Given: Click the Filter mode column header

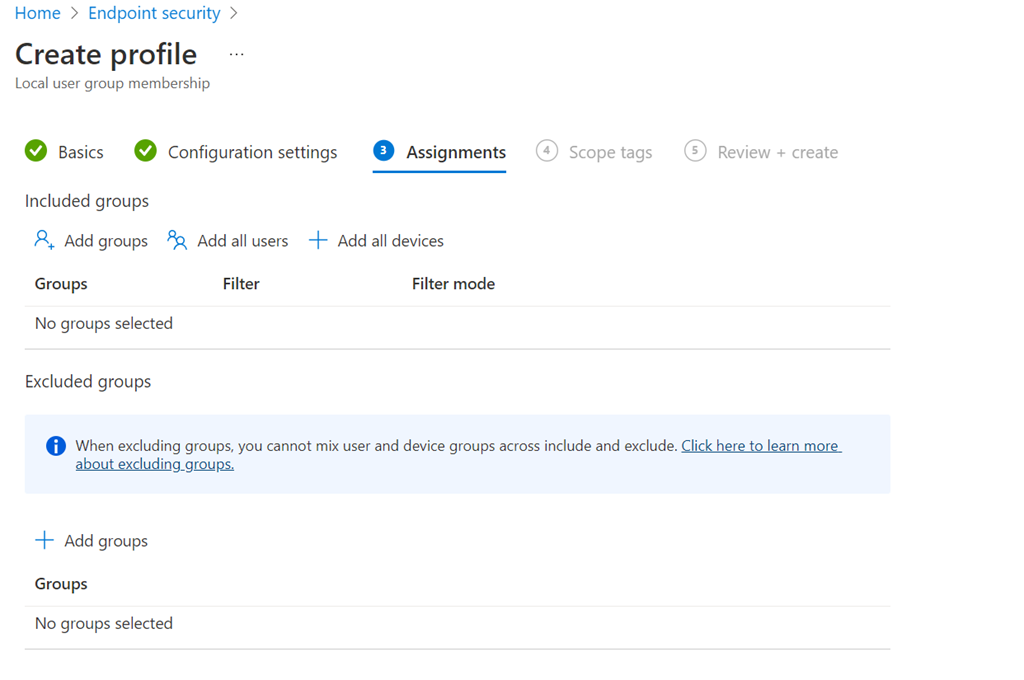Looking at the screenshot, I should tap(453, 284).
